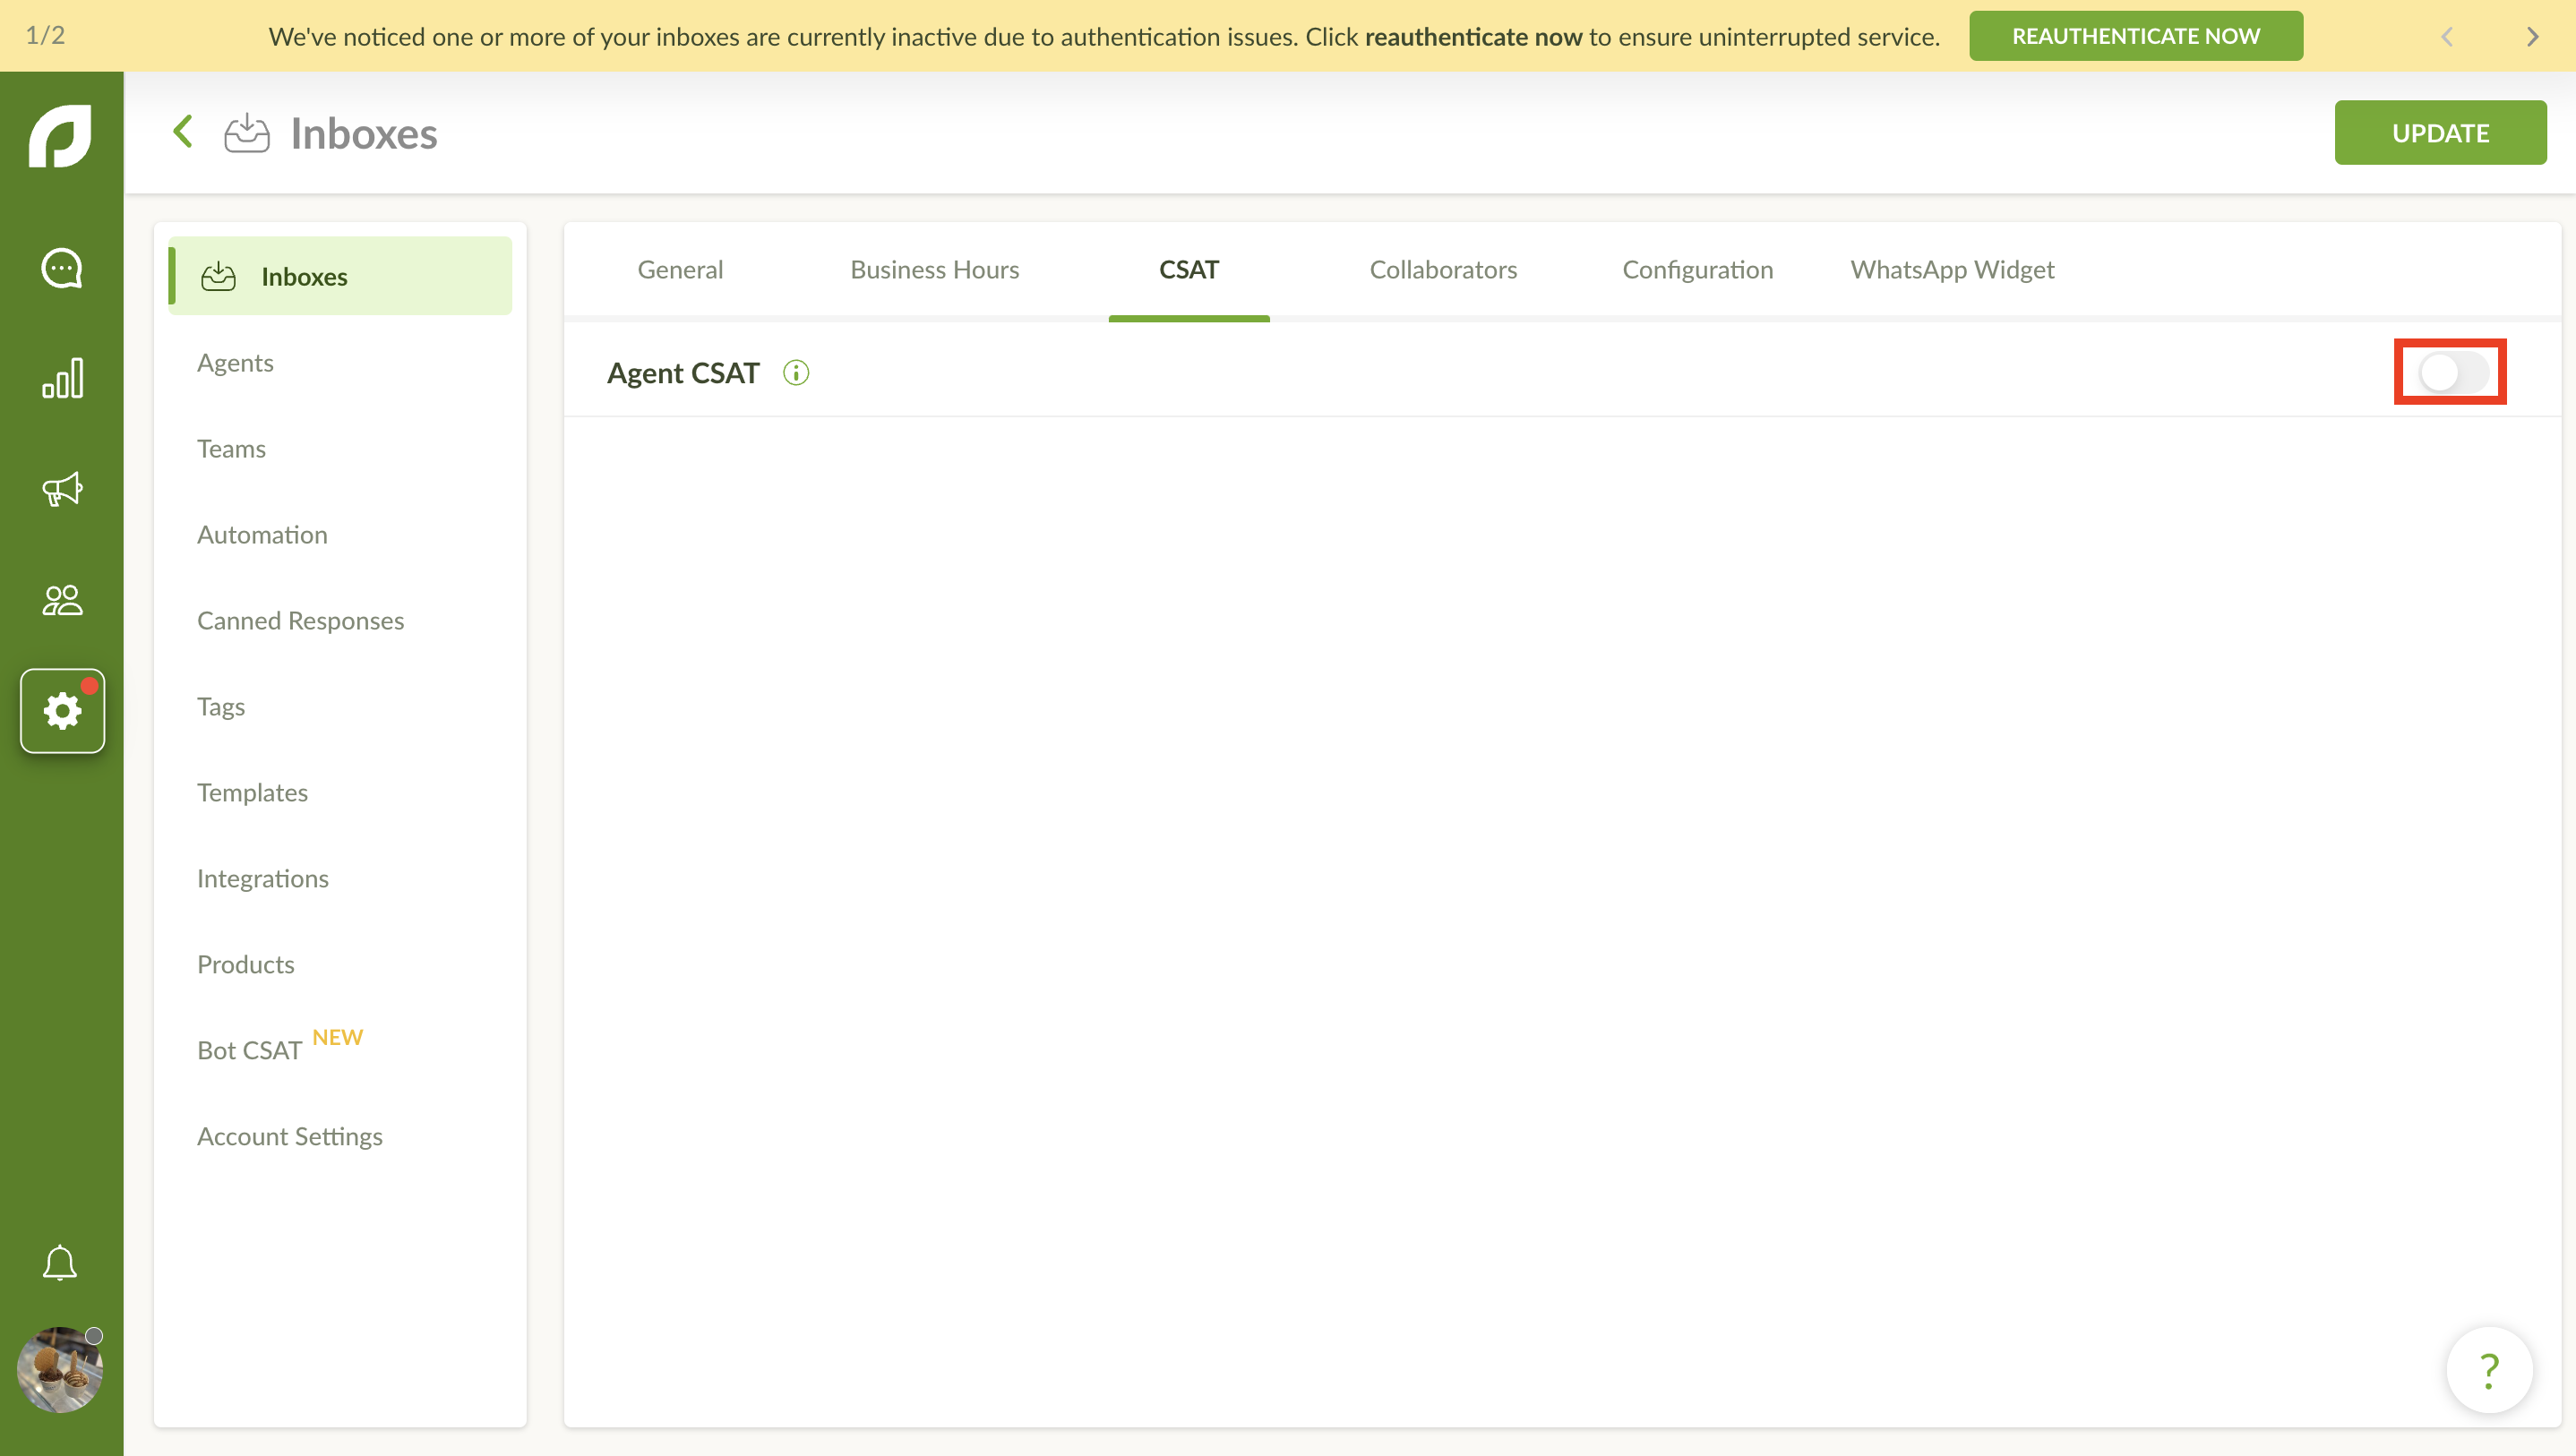Go back using the Inboxes chevron

(183, 132)
